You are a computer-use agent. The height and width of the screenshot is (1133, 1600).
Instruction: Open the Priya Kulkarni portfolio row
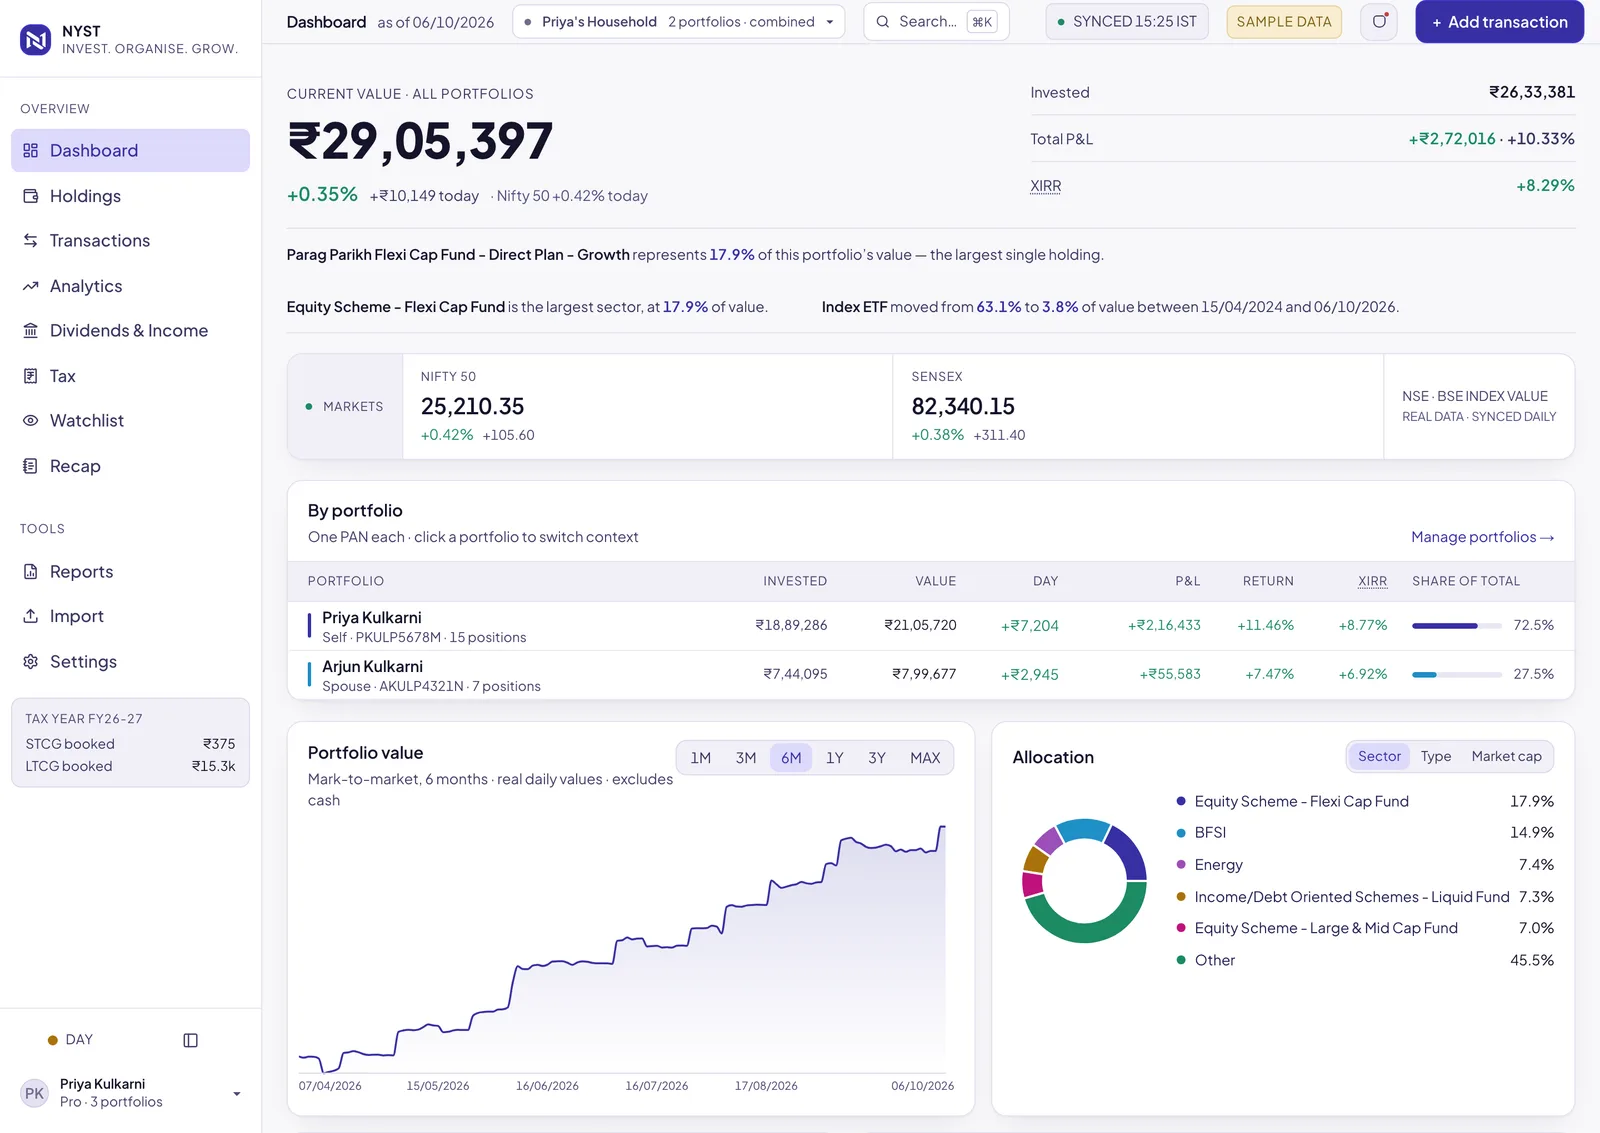point(931,626)
